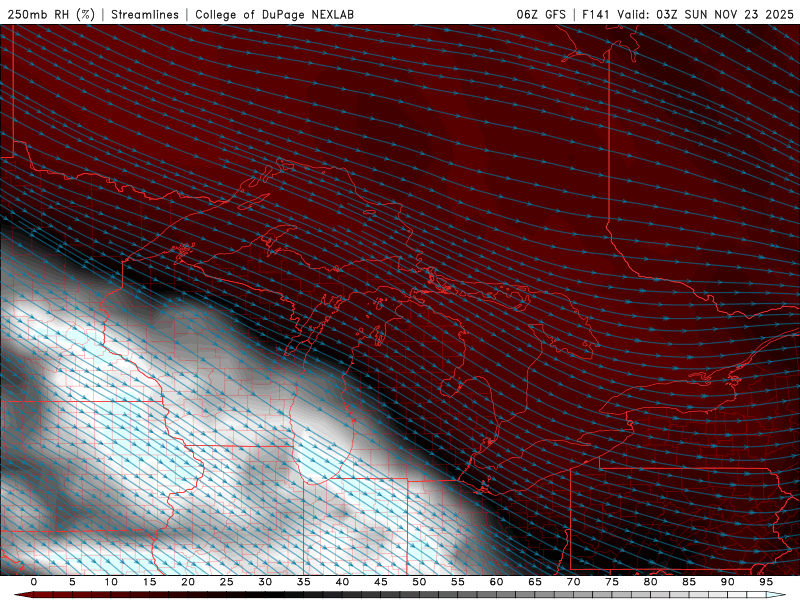
Task: Click the colorbar label "25"
Action: [227, 582]
